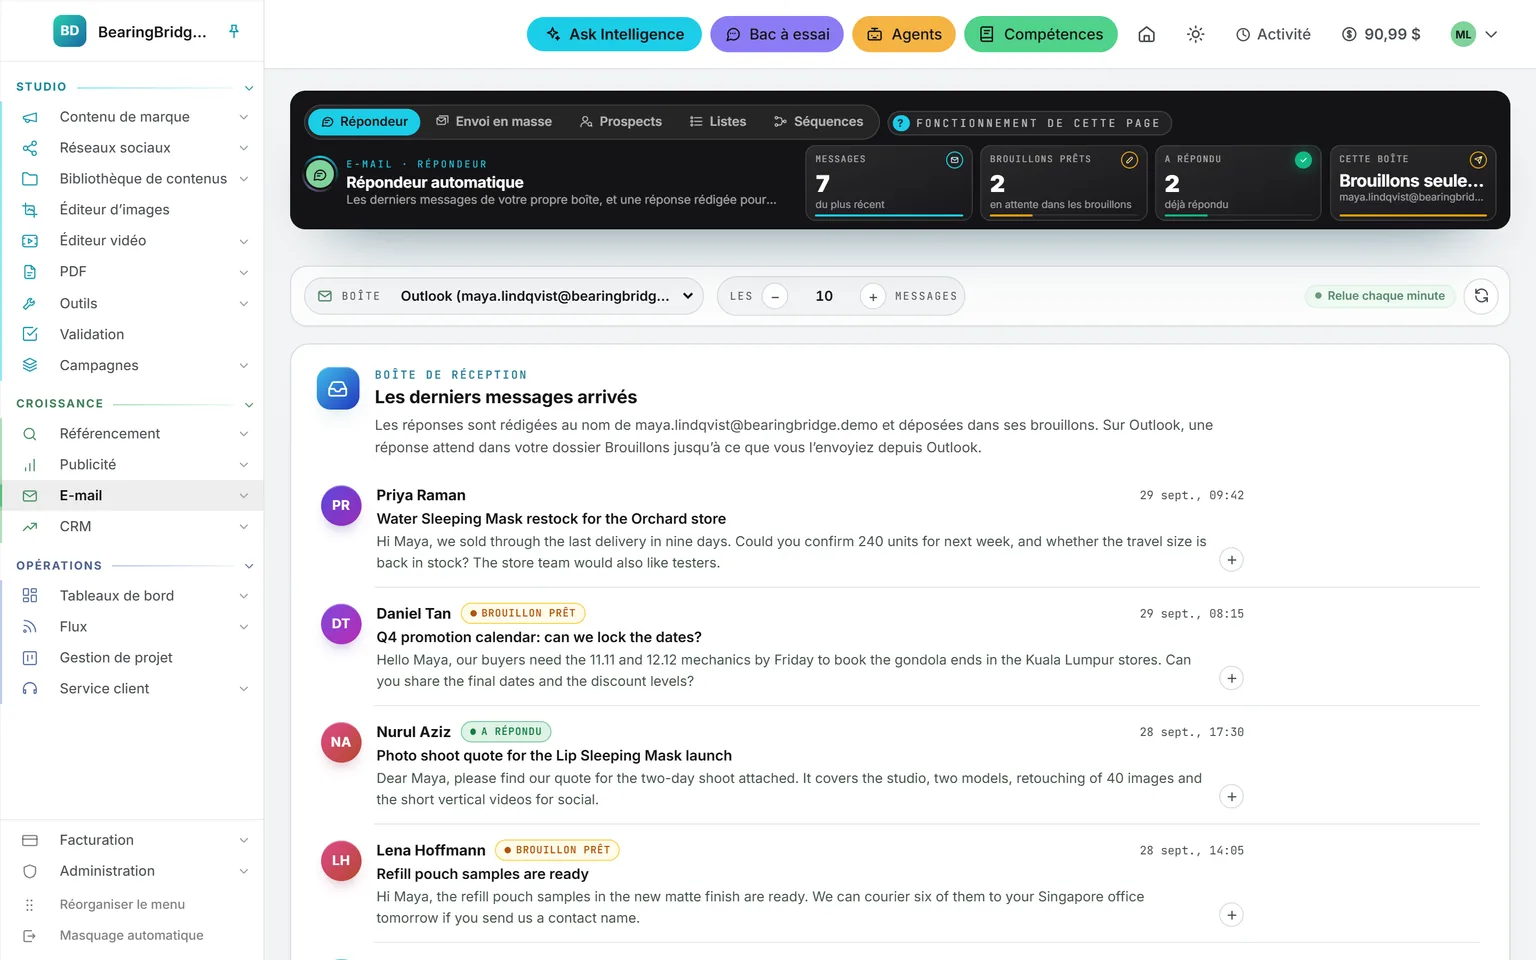Open the Éditeur d'images sidebar item
Viewport: 1536px width, 960px height.
(x=134, y=210)
